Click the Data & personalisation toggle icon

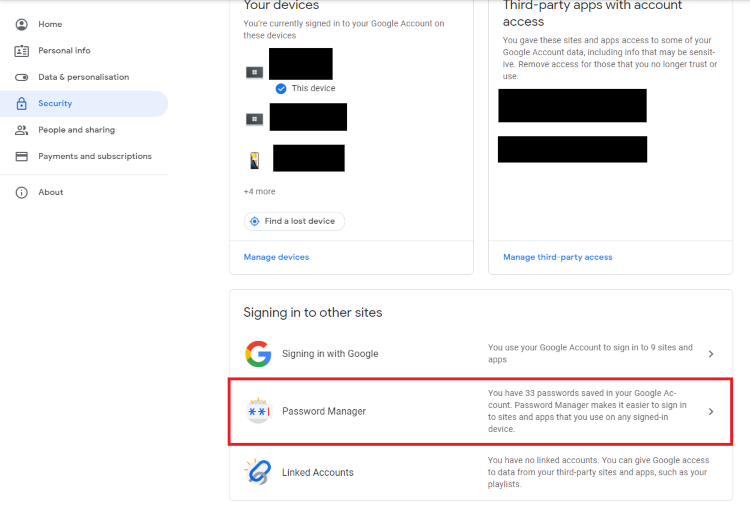(x=21, y=77)
